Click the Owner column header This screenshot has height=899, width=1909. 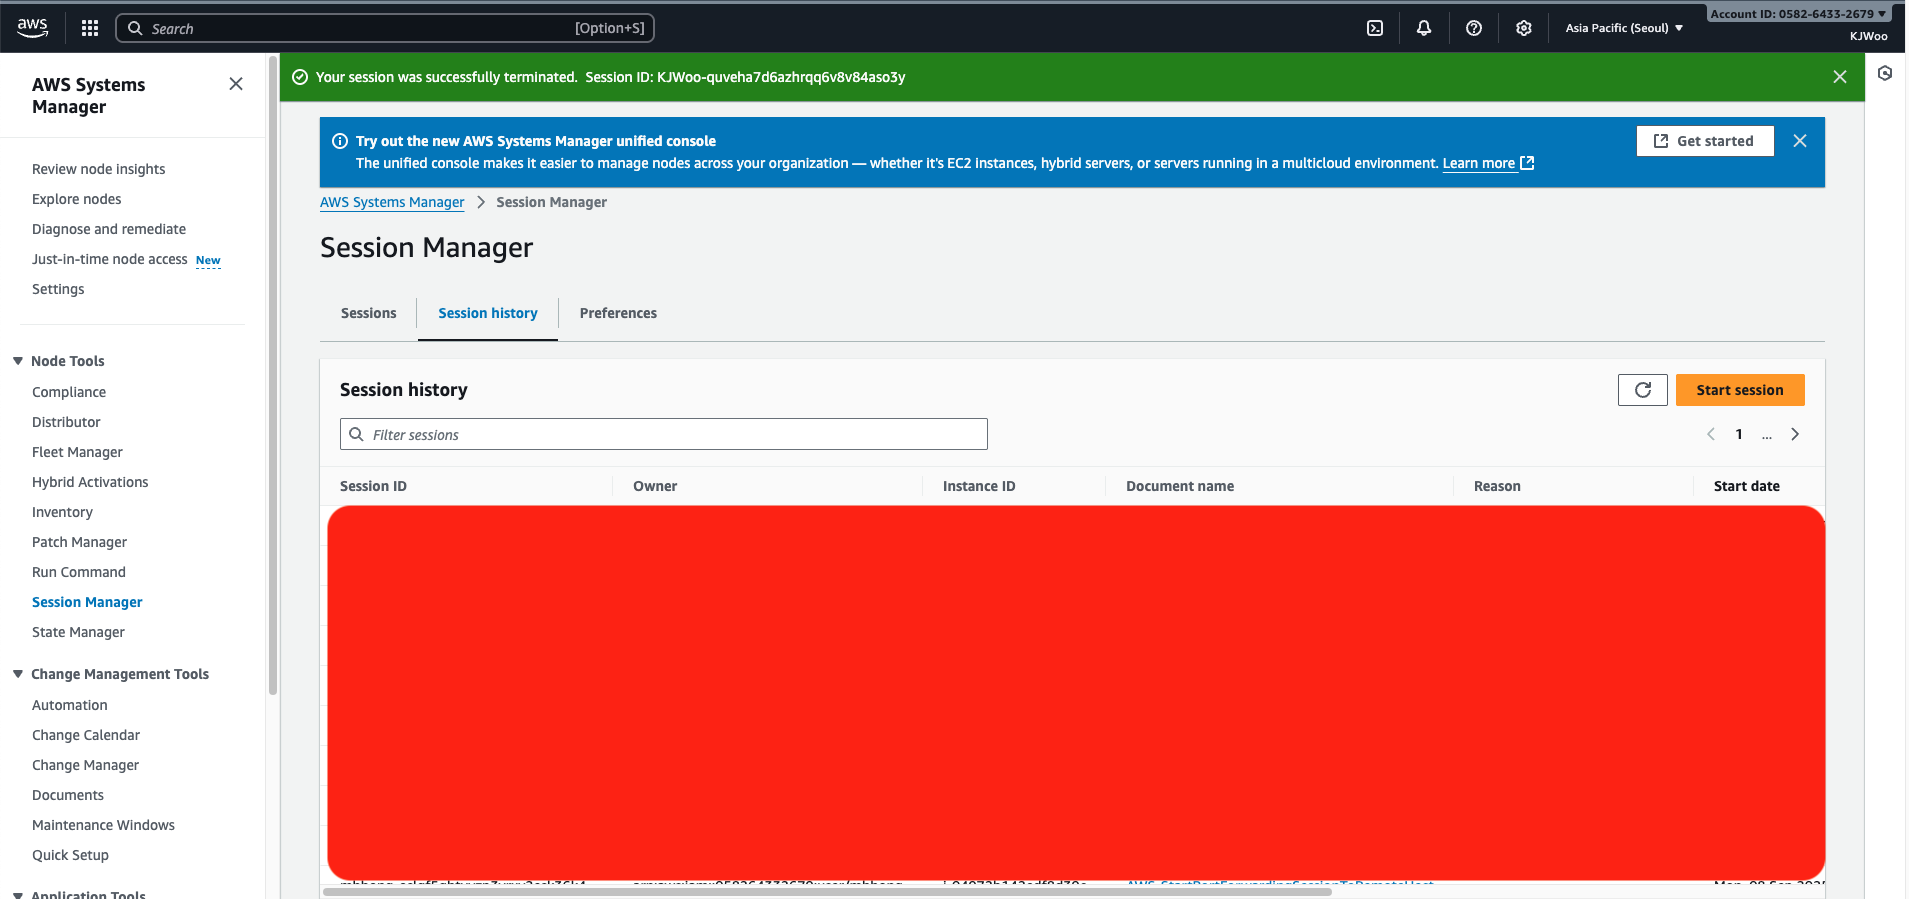[655, 486]
